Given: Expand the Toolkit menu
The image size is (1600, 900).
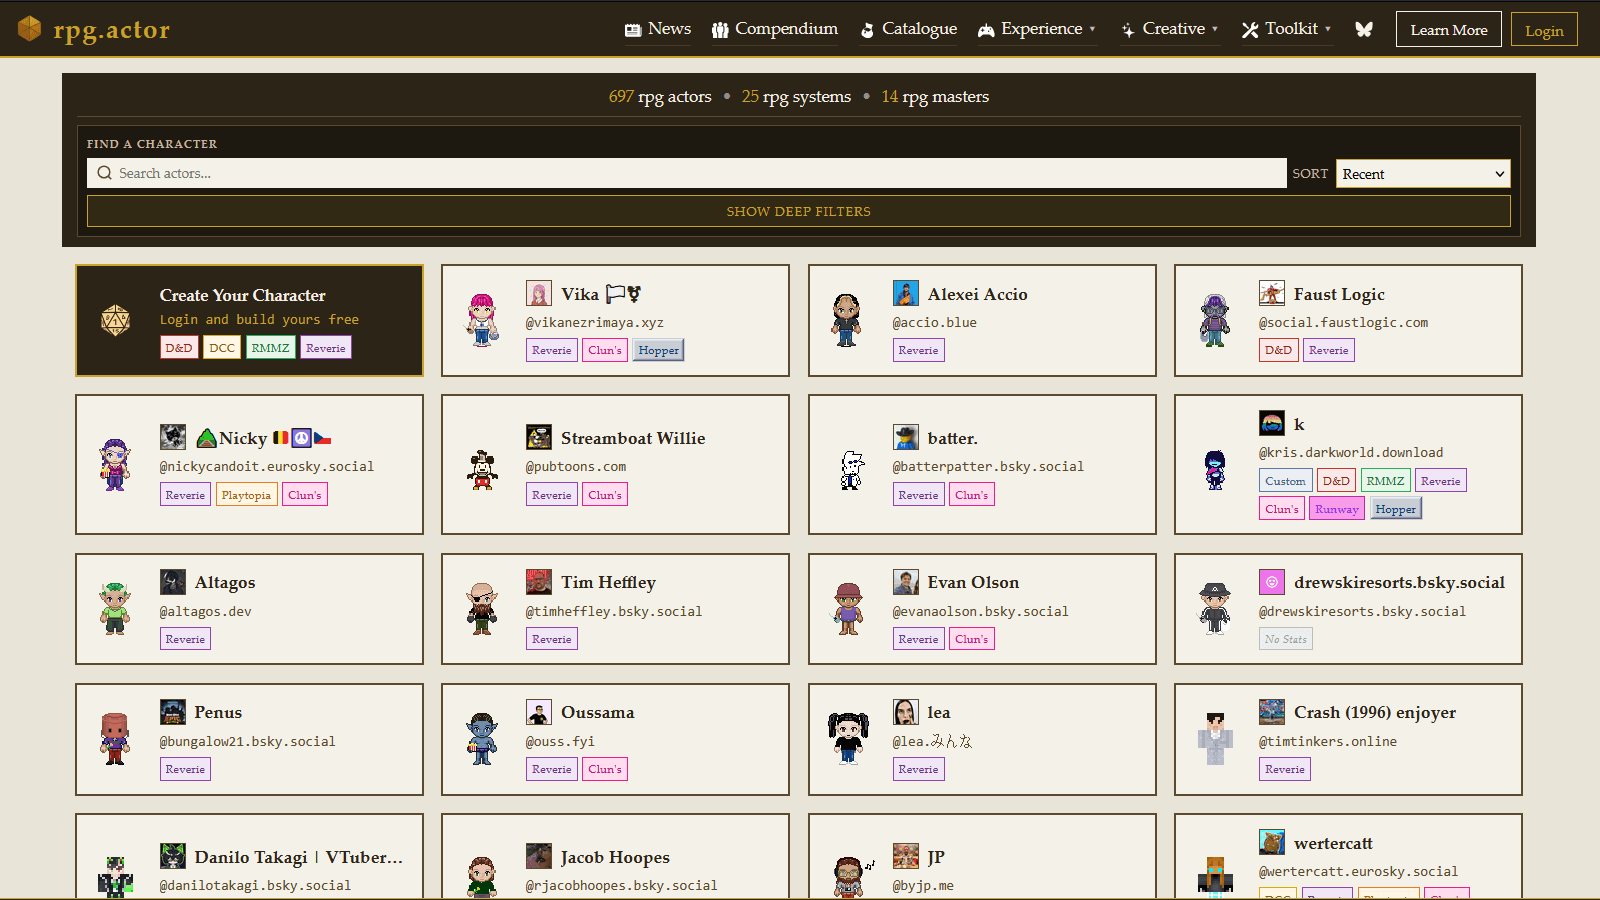Looking at the screenshot, I should (1286, 29).
